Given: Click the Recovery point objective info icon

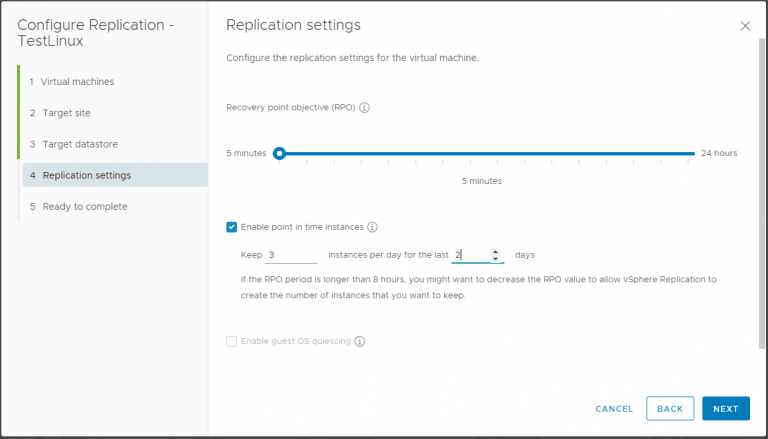Looking at the screenshot, I should point(364,107).
